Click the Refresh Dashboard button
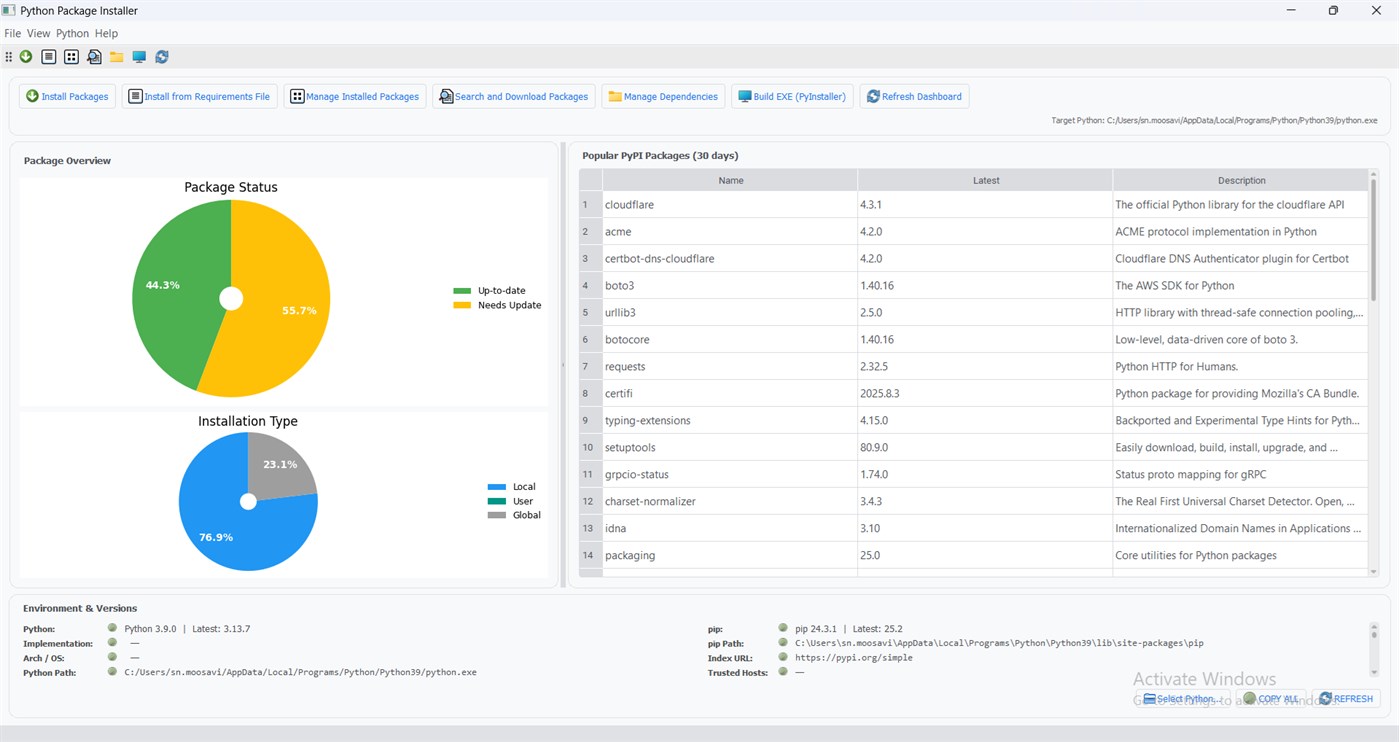This screenshot has height=742, width=1399. [914, 96]
